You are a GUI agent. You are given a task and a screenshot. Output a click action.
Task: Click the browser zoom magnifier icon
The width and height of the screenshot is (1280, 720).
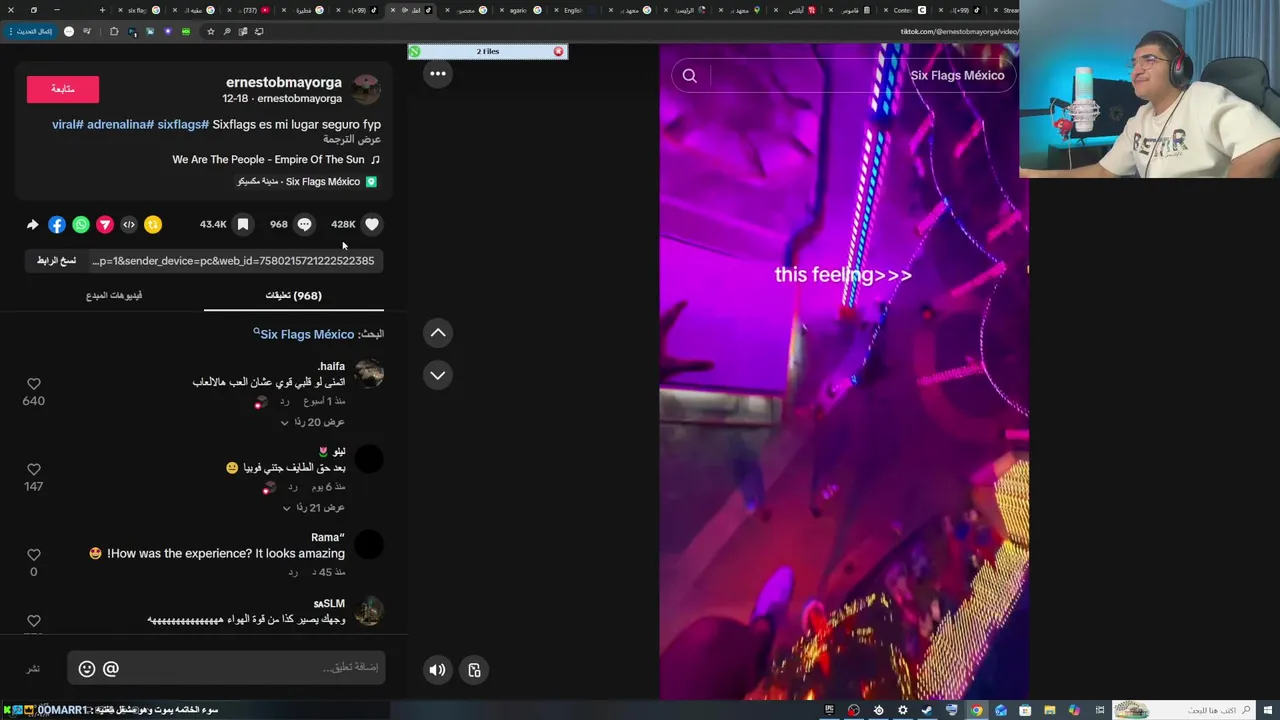227,31
